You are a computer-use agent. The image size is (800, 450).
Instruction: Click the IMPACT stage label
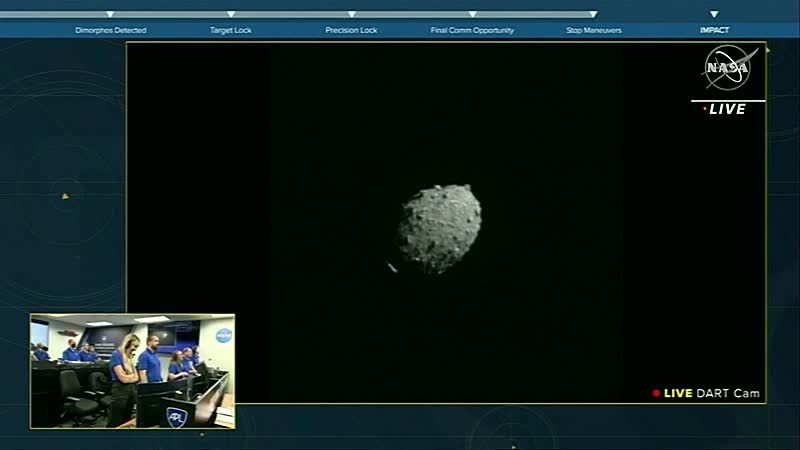click(714, 31)
